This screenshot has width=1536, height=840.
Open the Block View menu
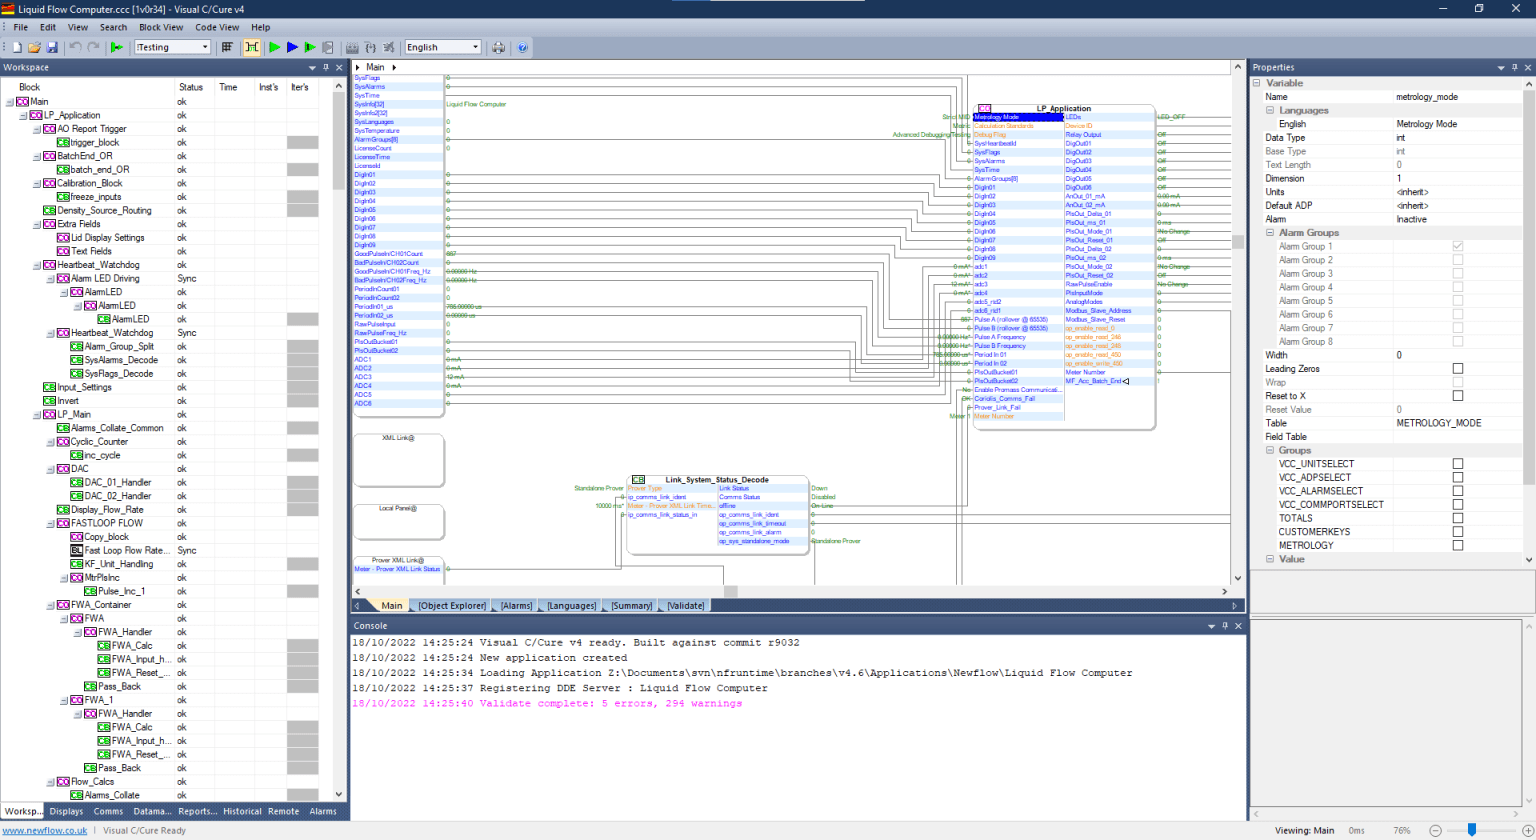coord(160,27)
